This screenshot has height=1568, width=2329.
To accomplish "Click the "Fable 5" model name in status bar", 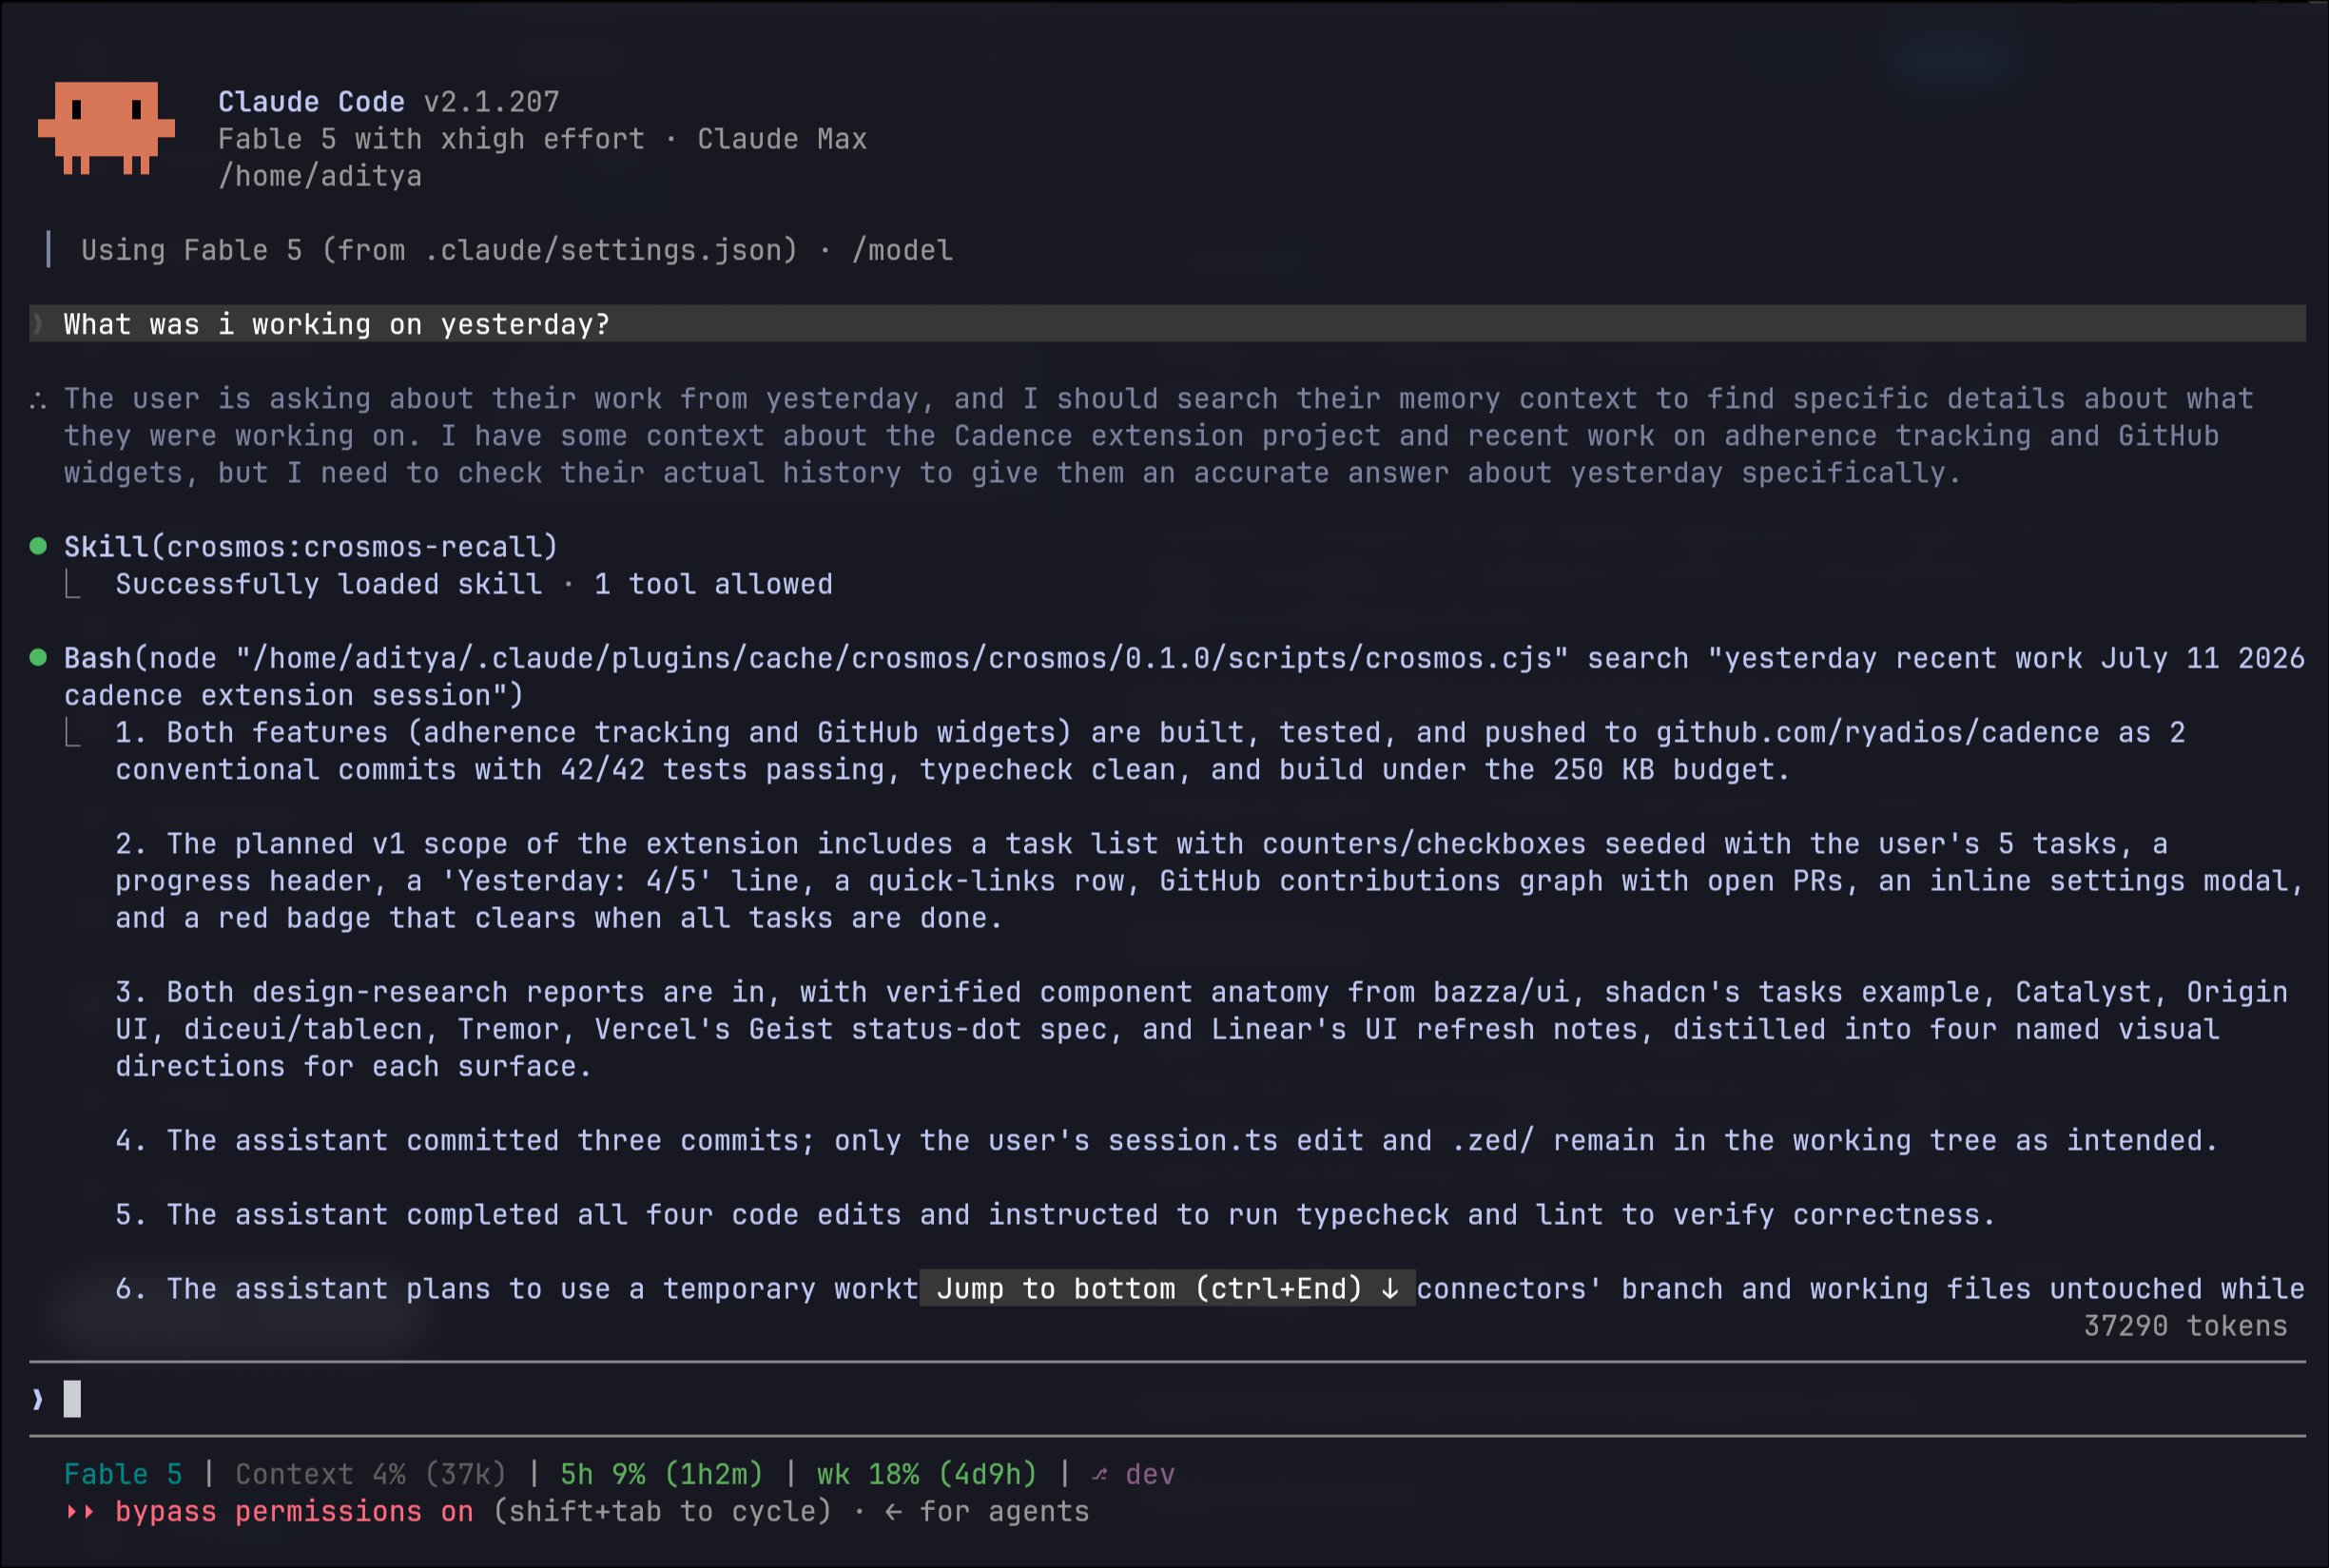I will pyautogui.click(x=123, y=1474).
